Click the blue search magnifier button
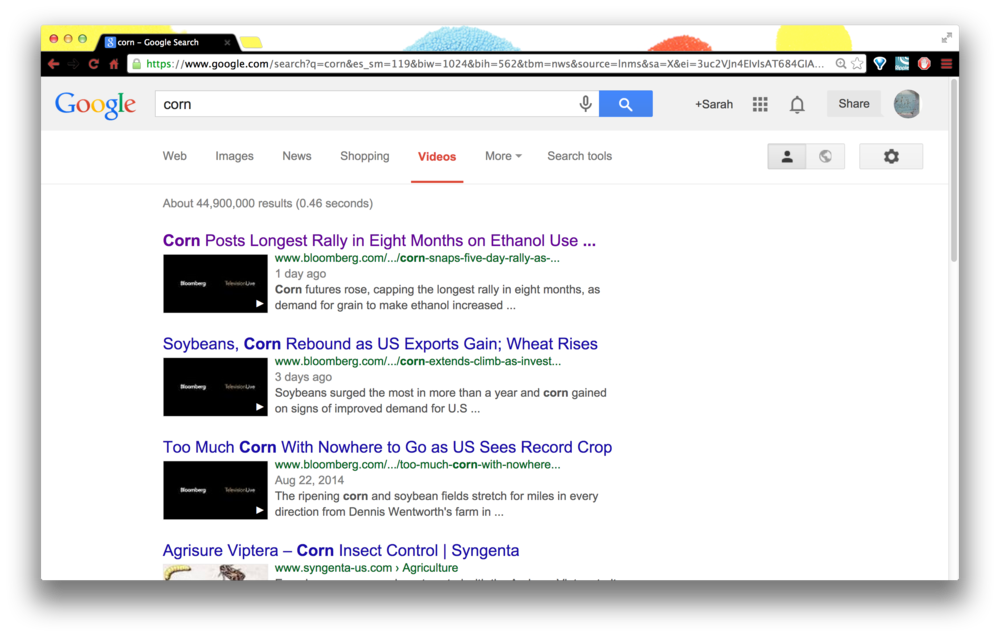This screenshot has width=1000, height=637. 626,104
